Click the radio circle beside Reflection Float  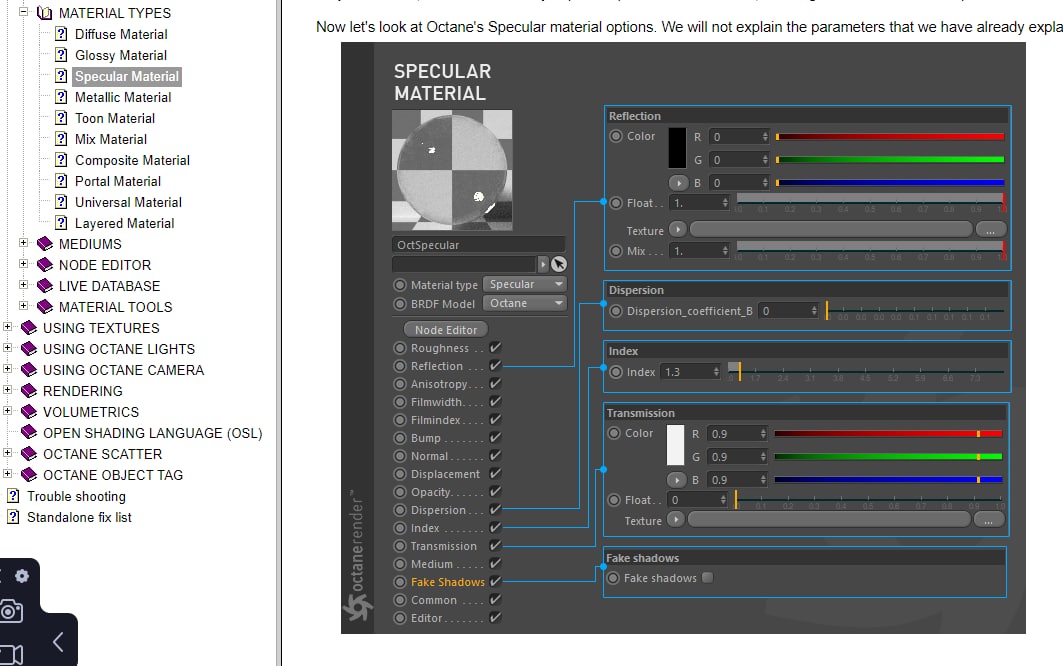(x=616, y=203)
